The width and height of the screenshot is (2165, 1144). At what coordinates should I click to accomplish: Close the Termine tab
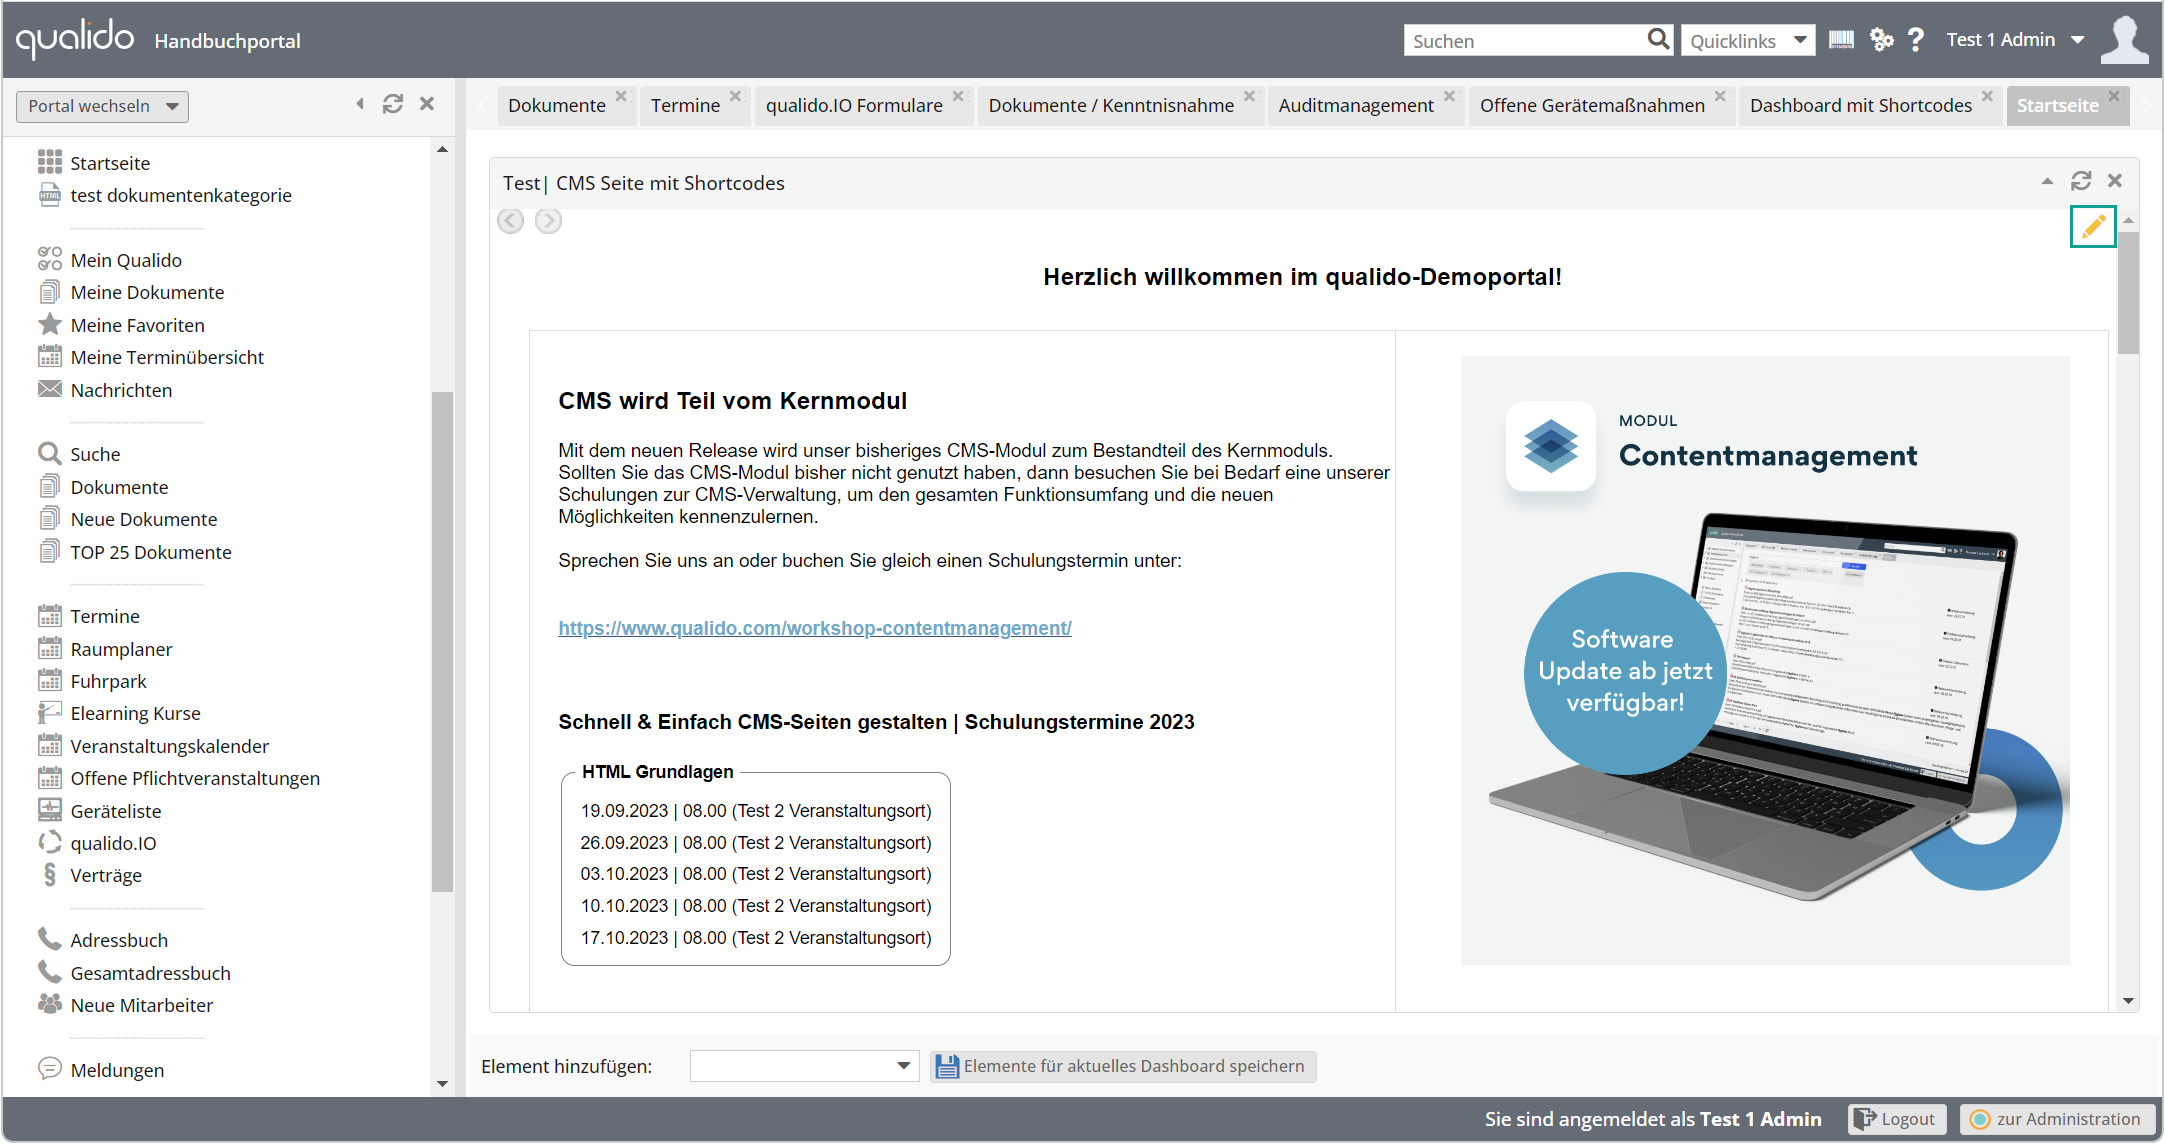pyautogui.click(x=736, y=96)
